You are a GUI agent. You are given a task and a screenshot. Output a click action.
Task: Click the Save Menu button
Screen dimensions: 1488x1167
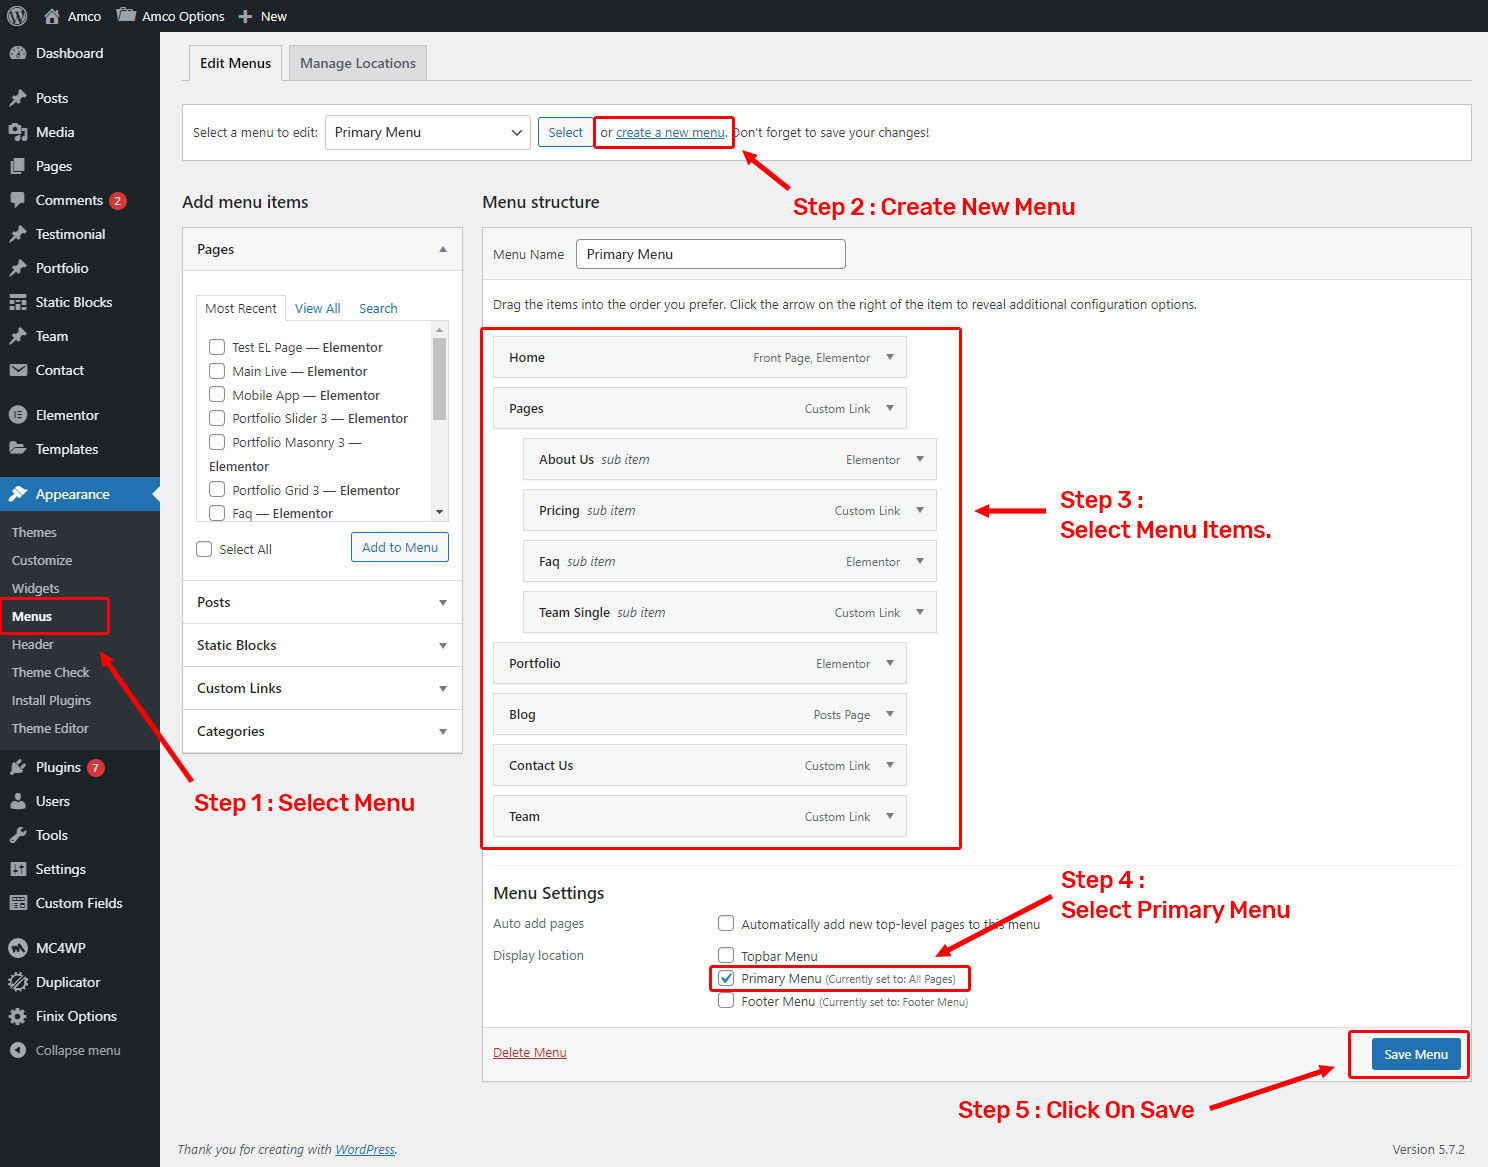[1415, 1054]
